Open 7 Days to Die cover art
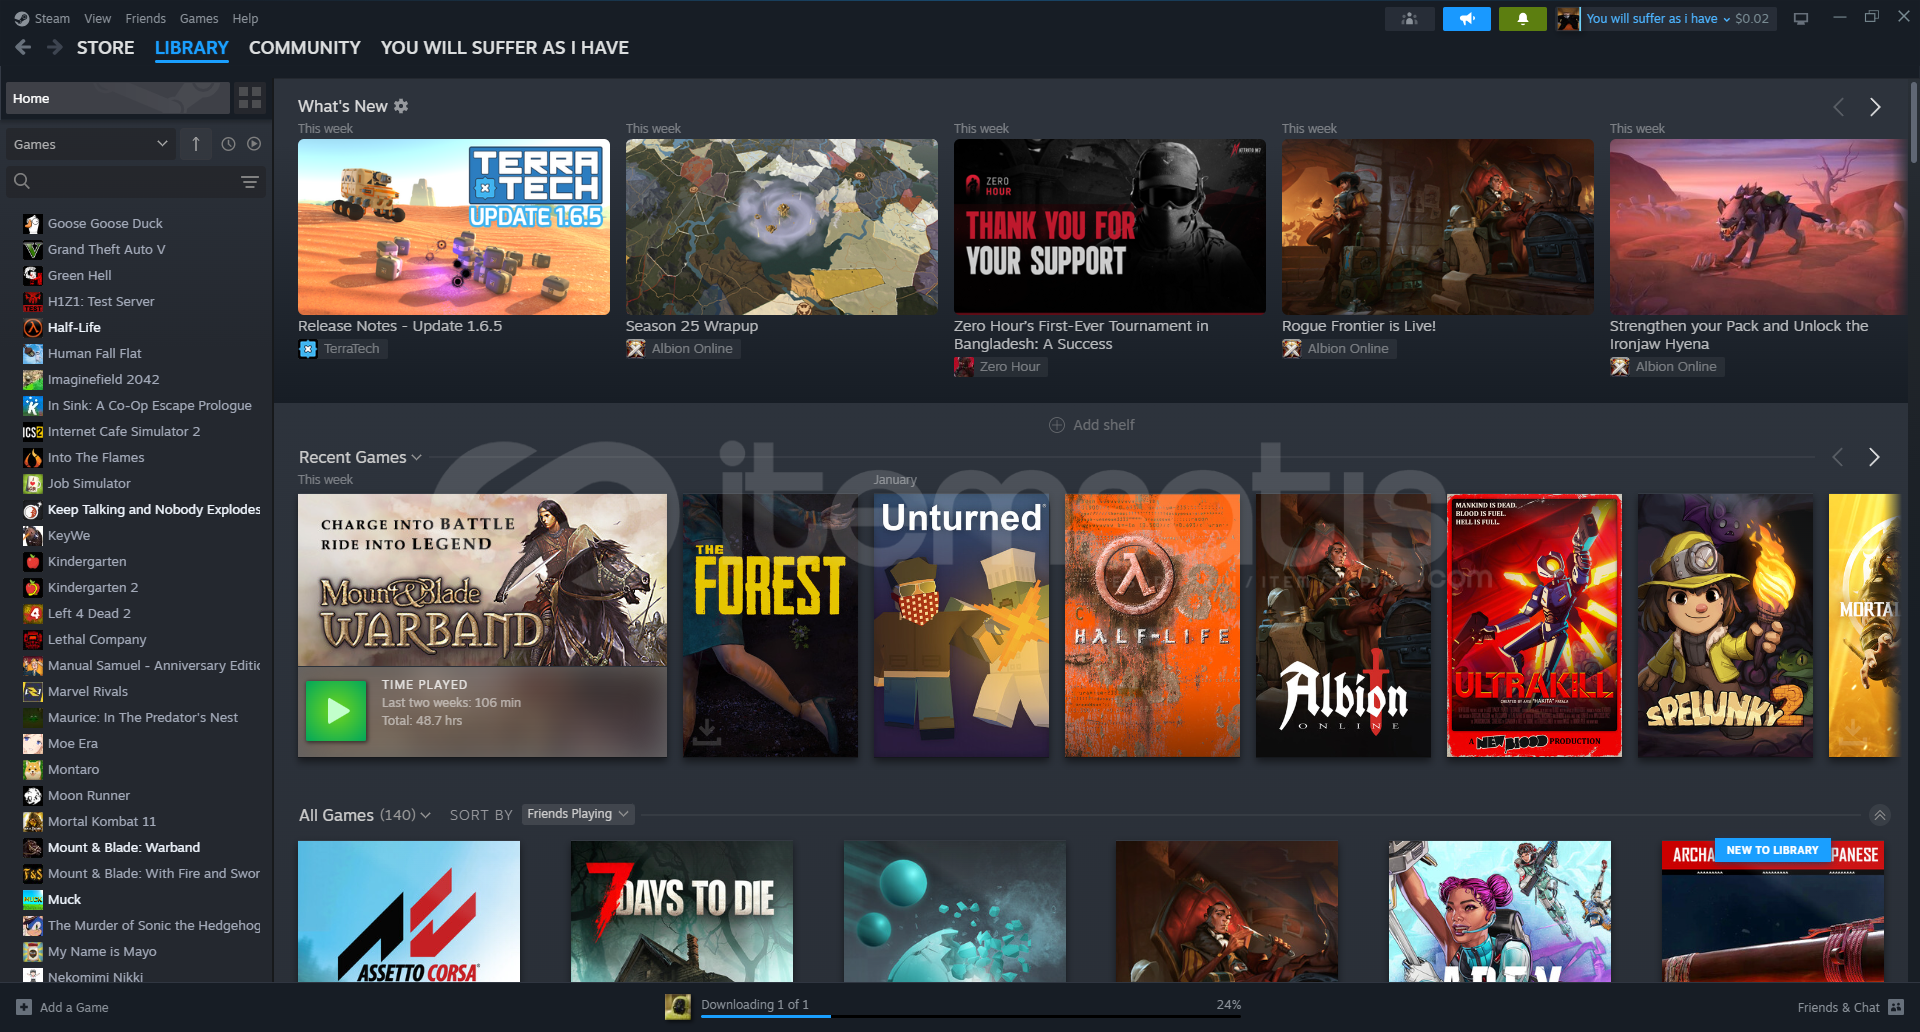The height and width of the screenshot is (1032, 1920). 682,911
